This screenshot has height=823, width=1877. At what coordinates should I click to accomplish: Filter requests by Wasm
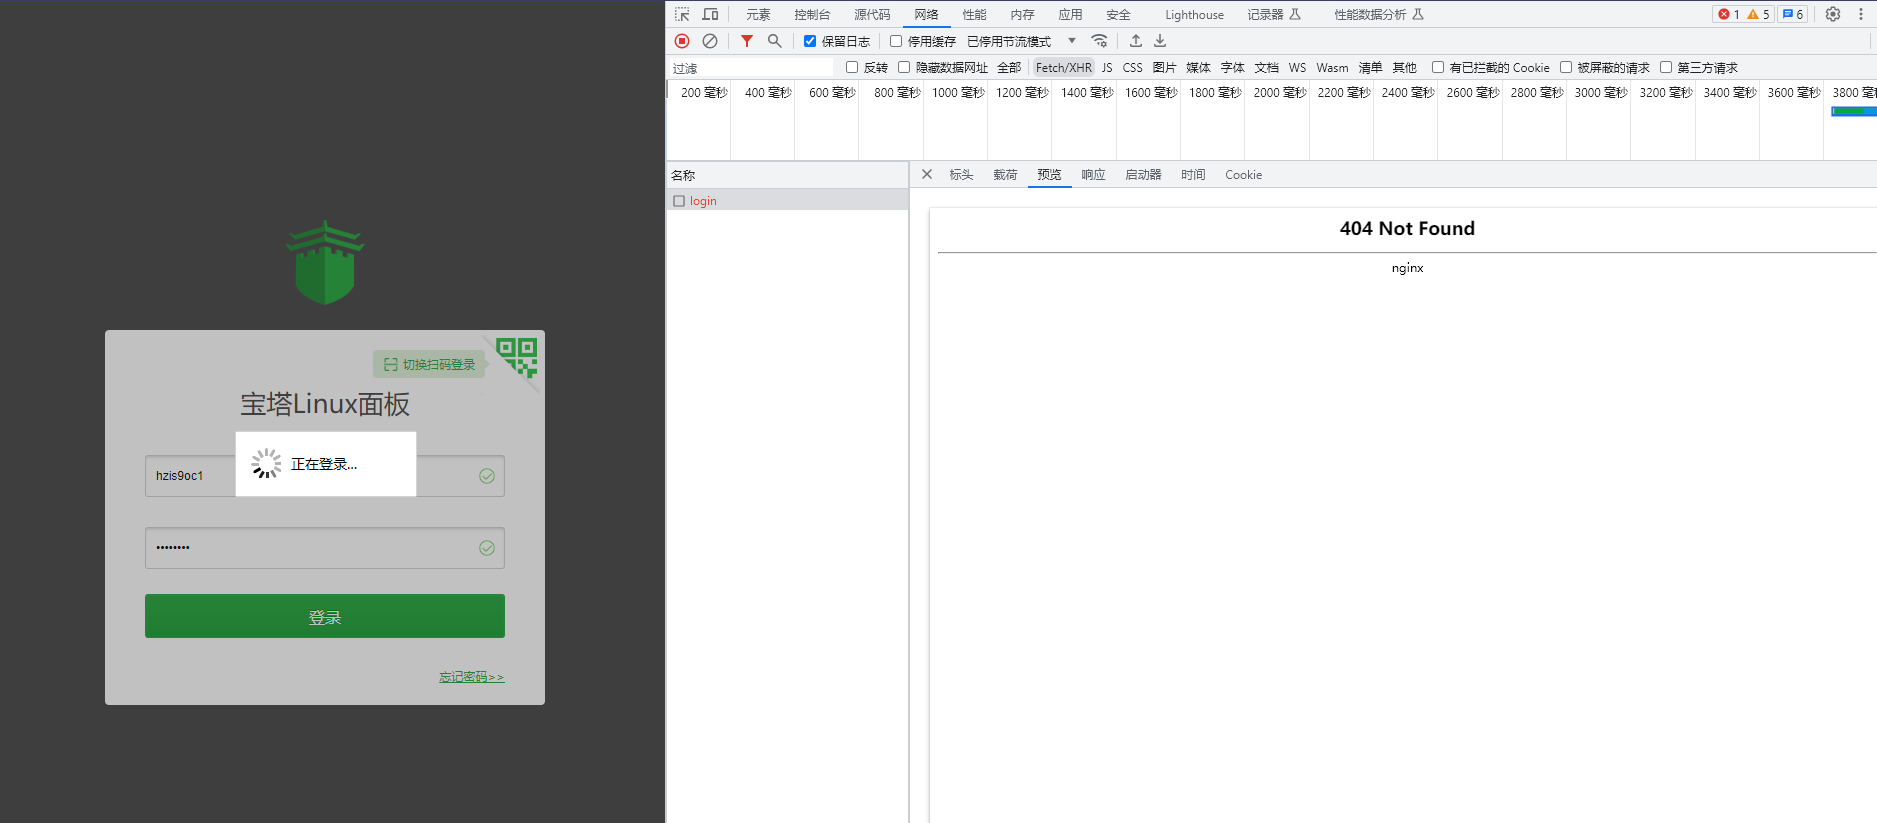click(1332, 67)
